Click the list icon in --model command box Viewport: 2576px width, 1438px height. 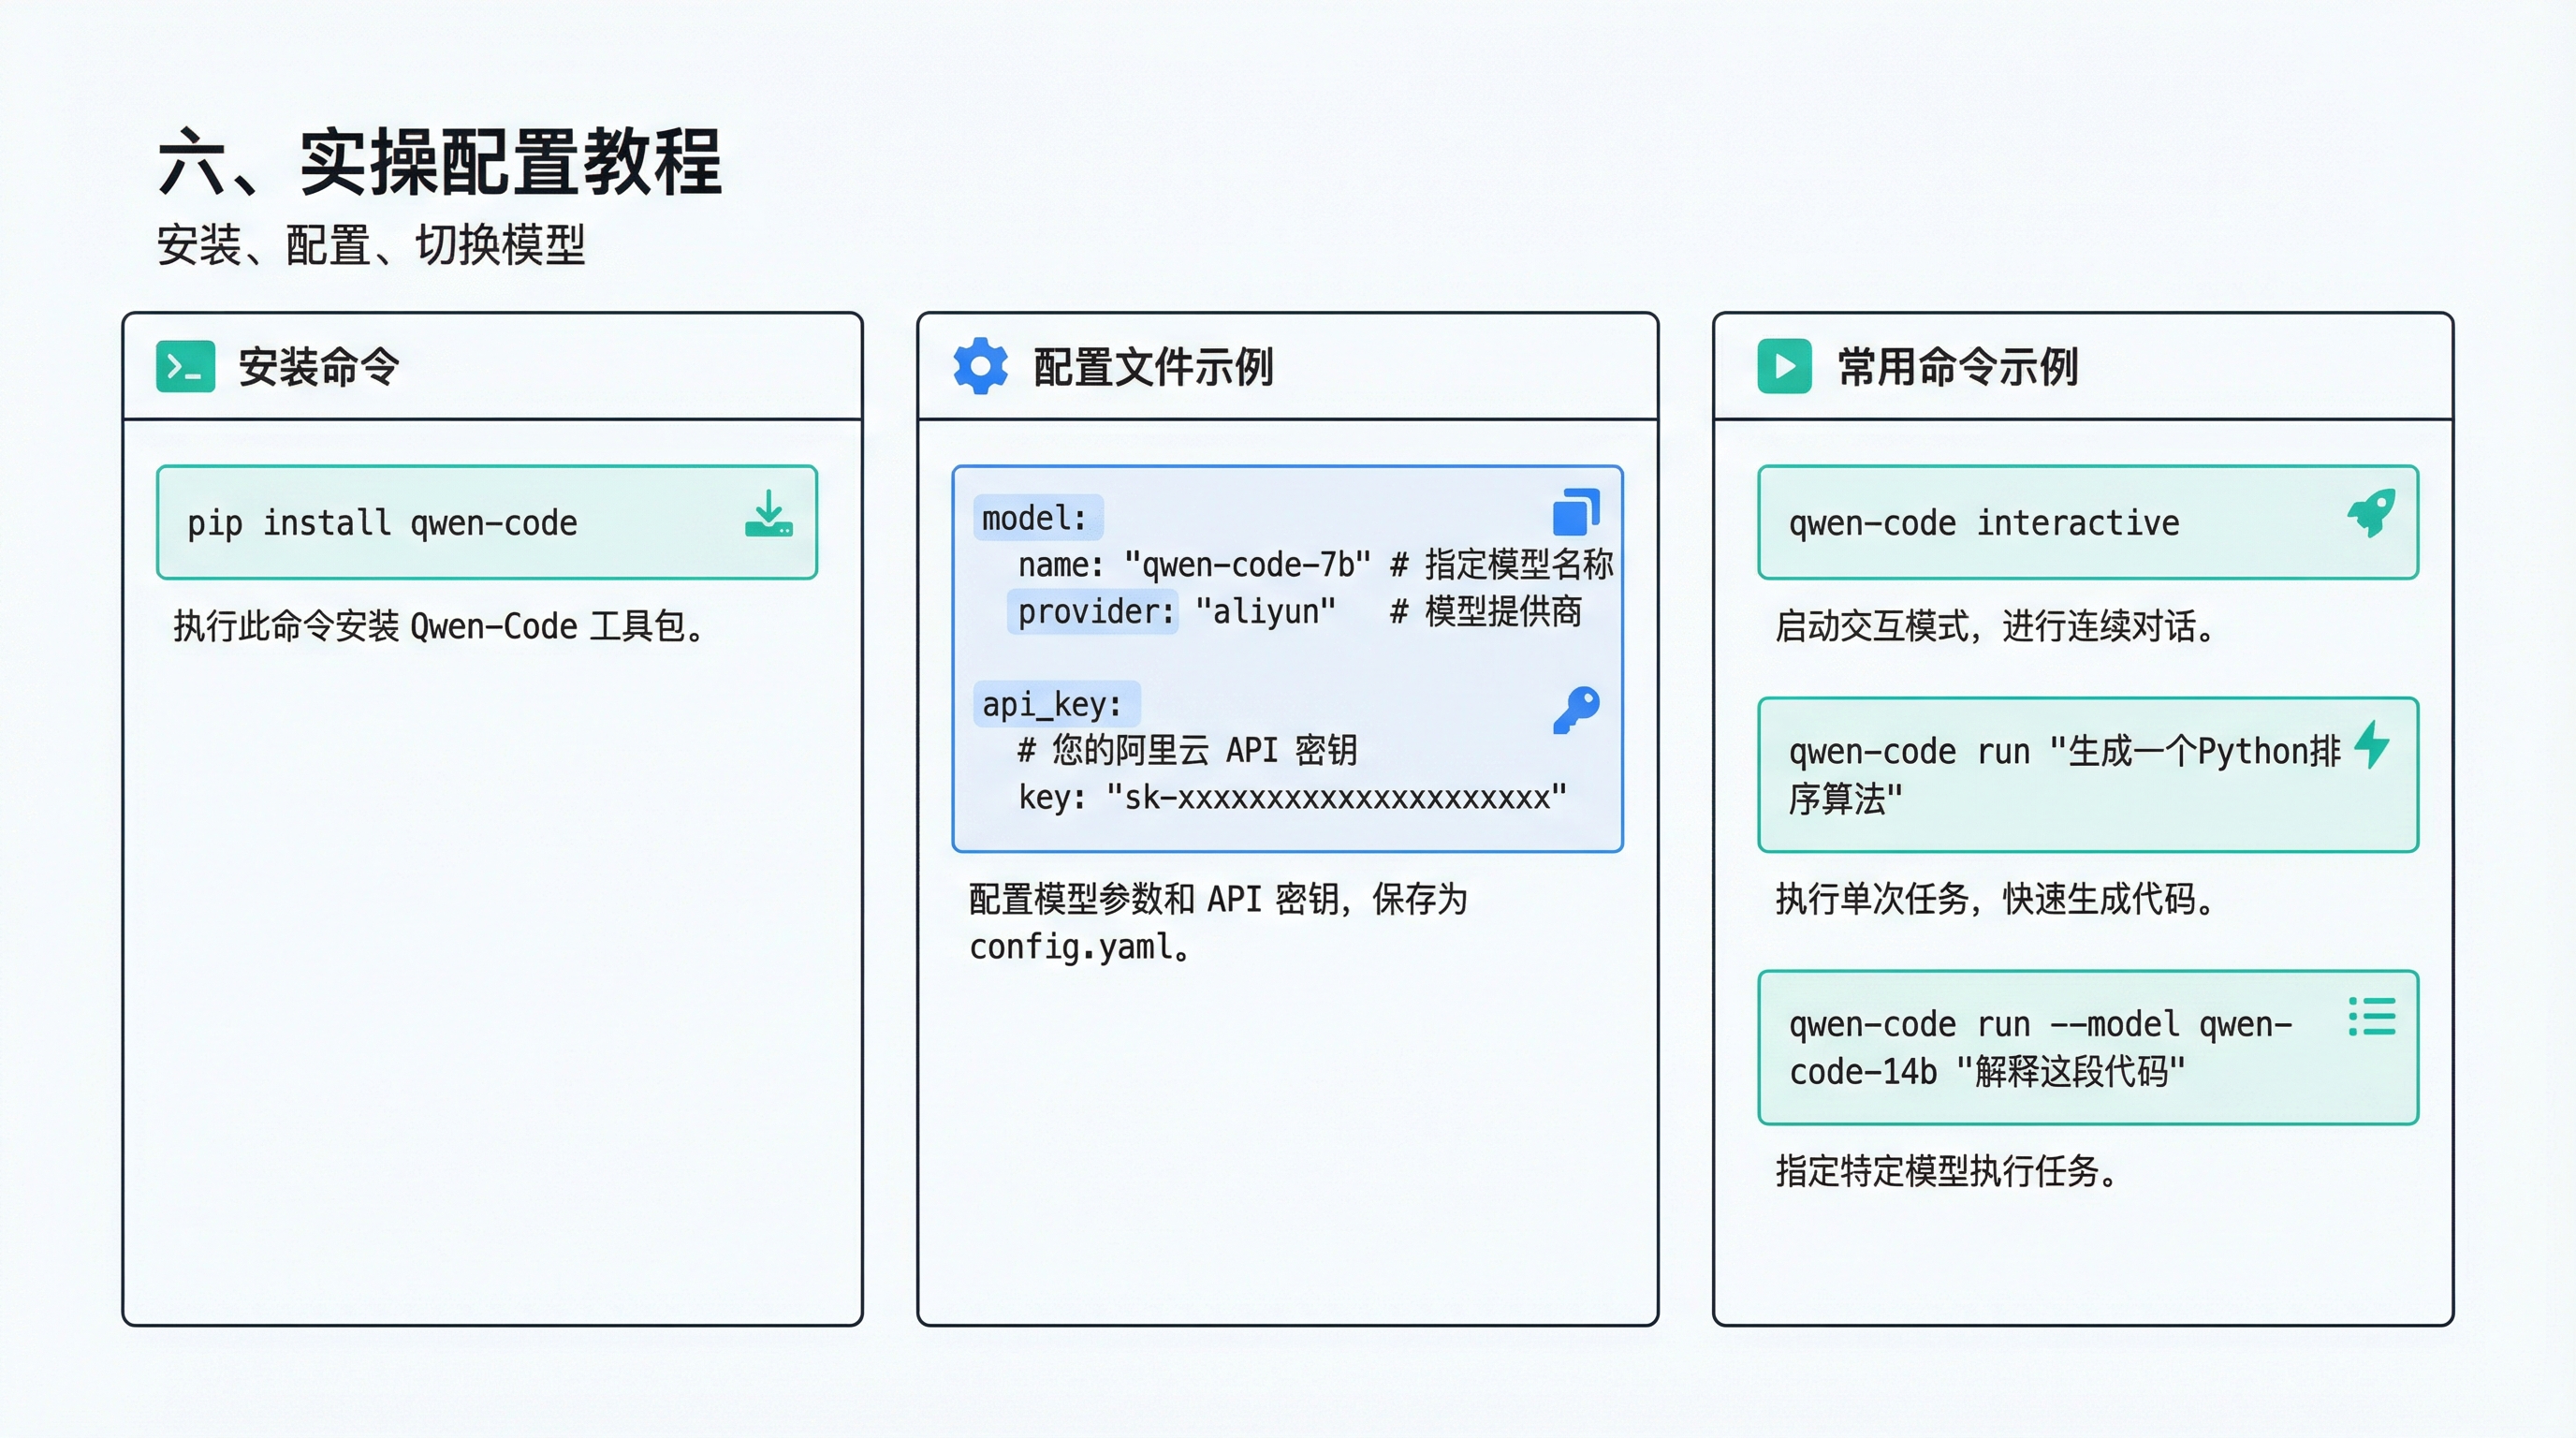(x=2372, y=1016)
